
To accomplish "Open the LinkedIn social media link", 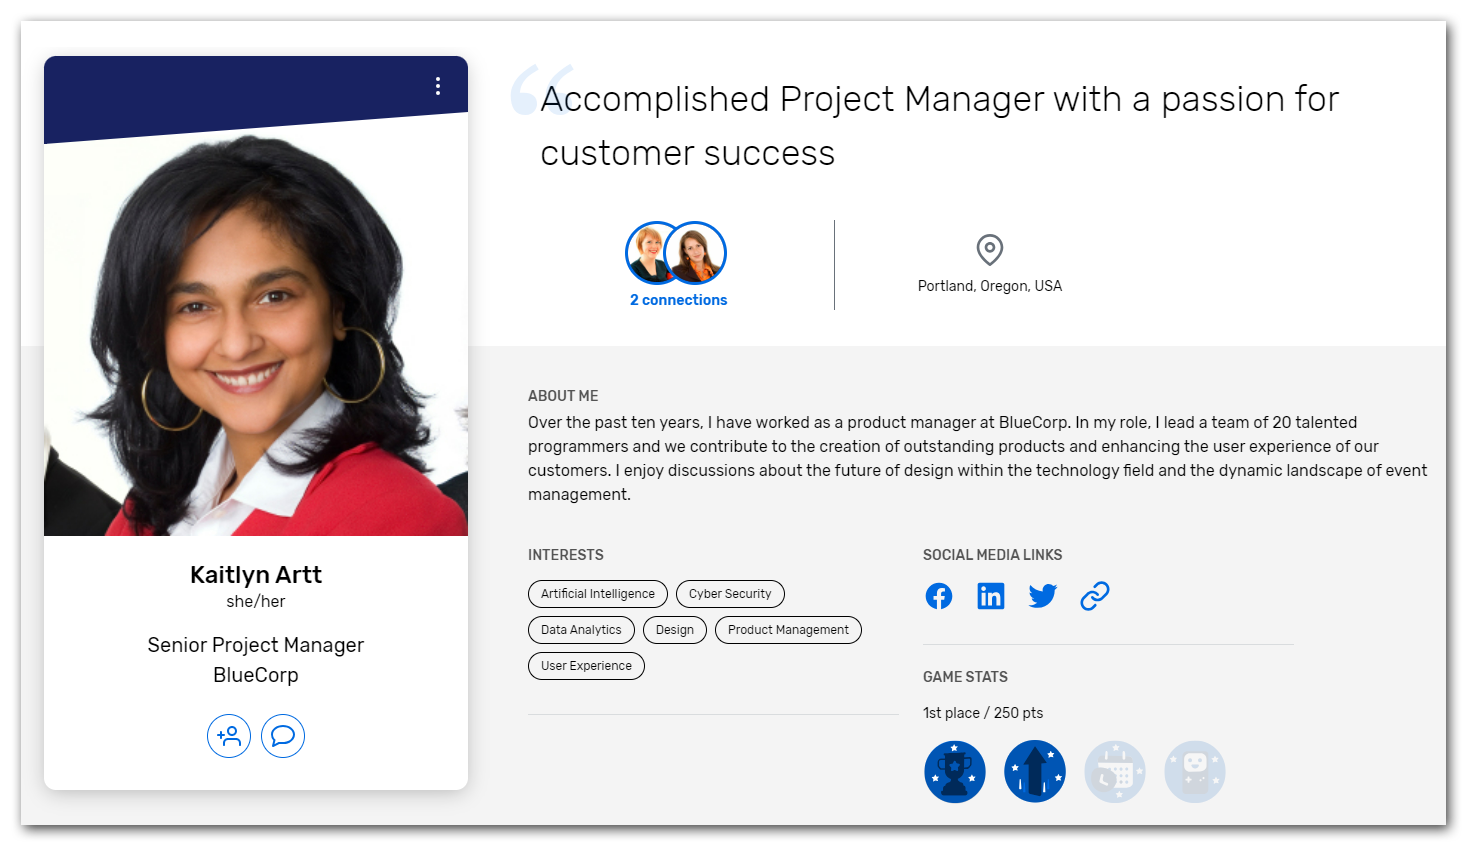I will click(990, 595).
